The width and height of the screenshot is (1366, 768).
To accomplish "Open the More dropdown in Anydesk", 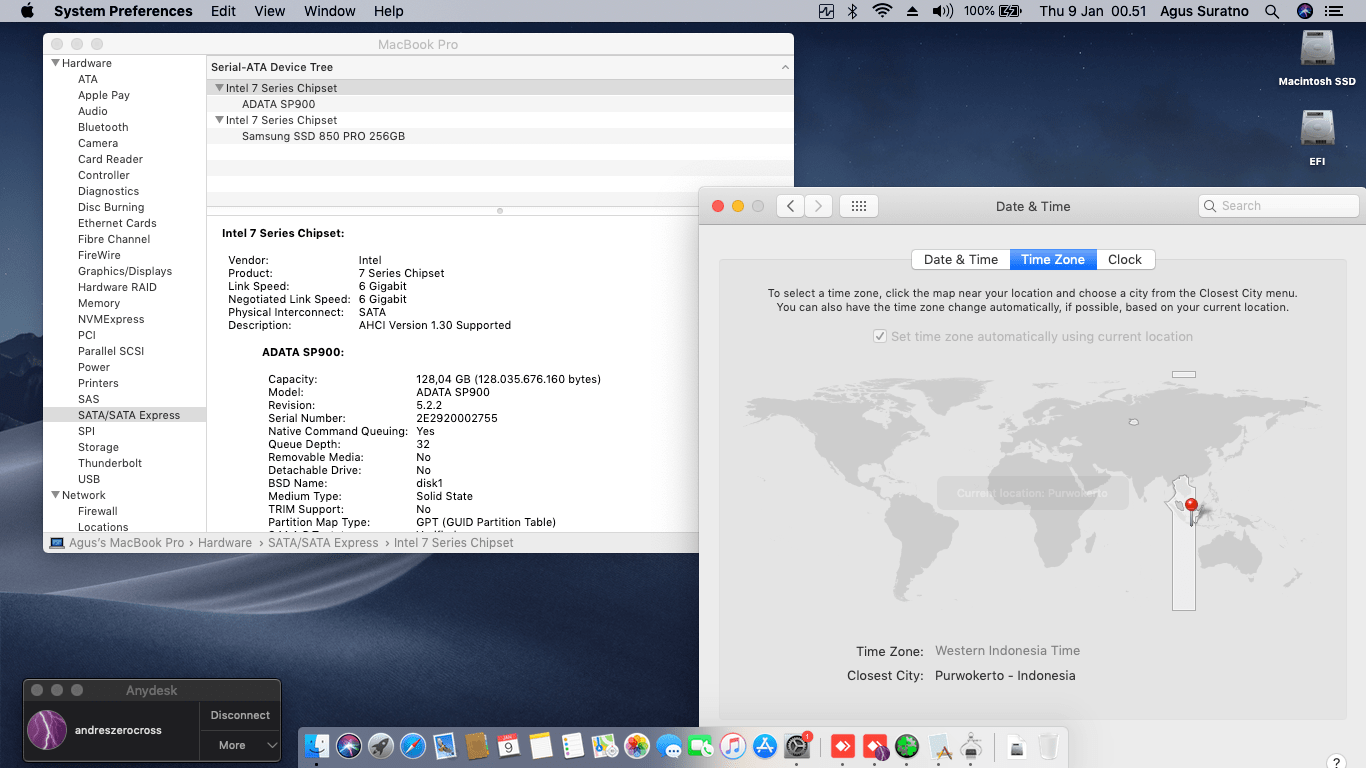I will [240, 745].
